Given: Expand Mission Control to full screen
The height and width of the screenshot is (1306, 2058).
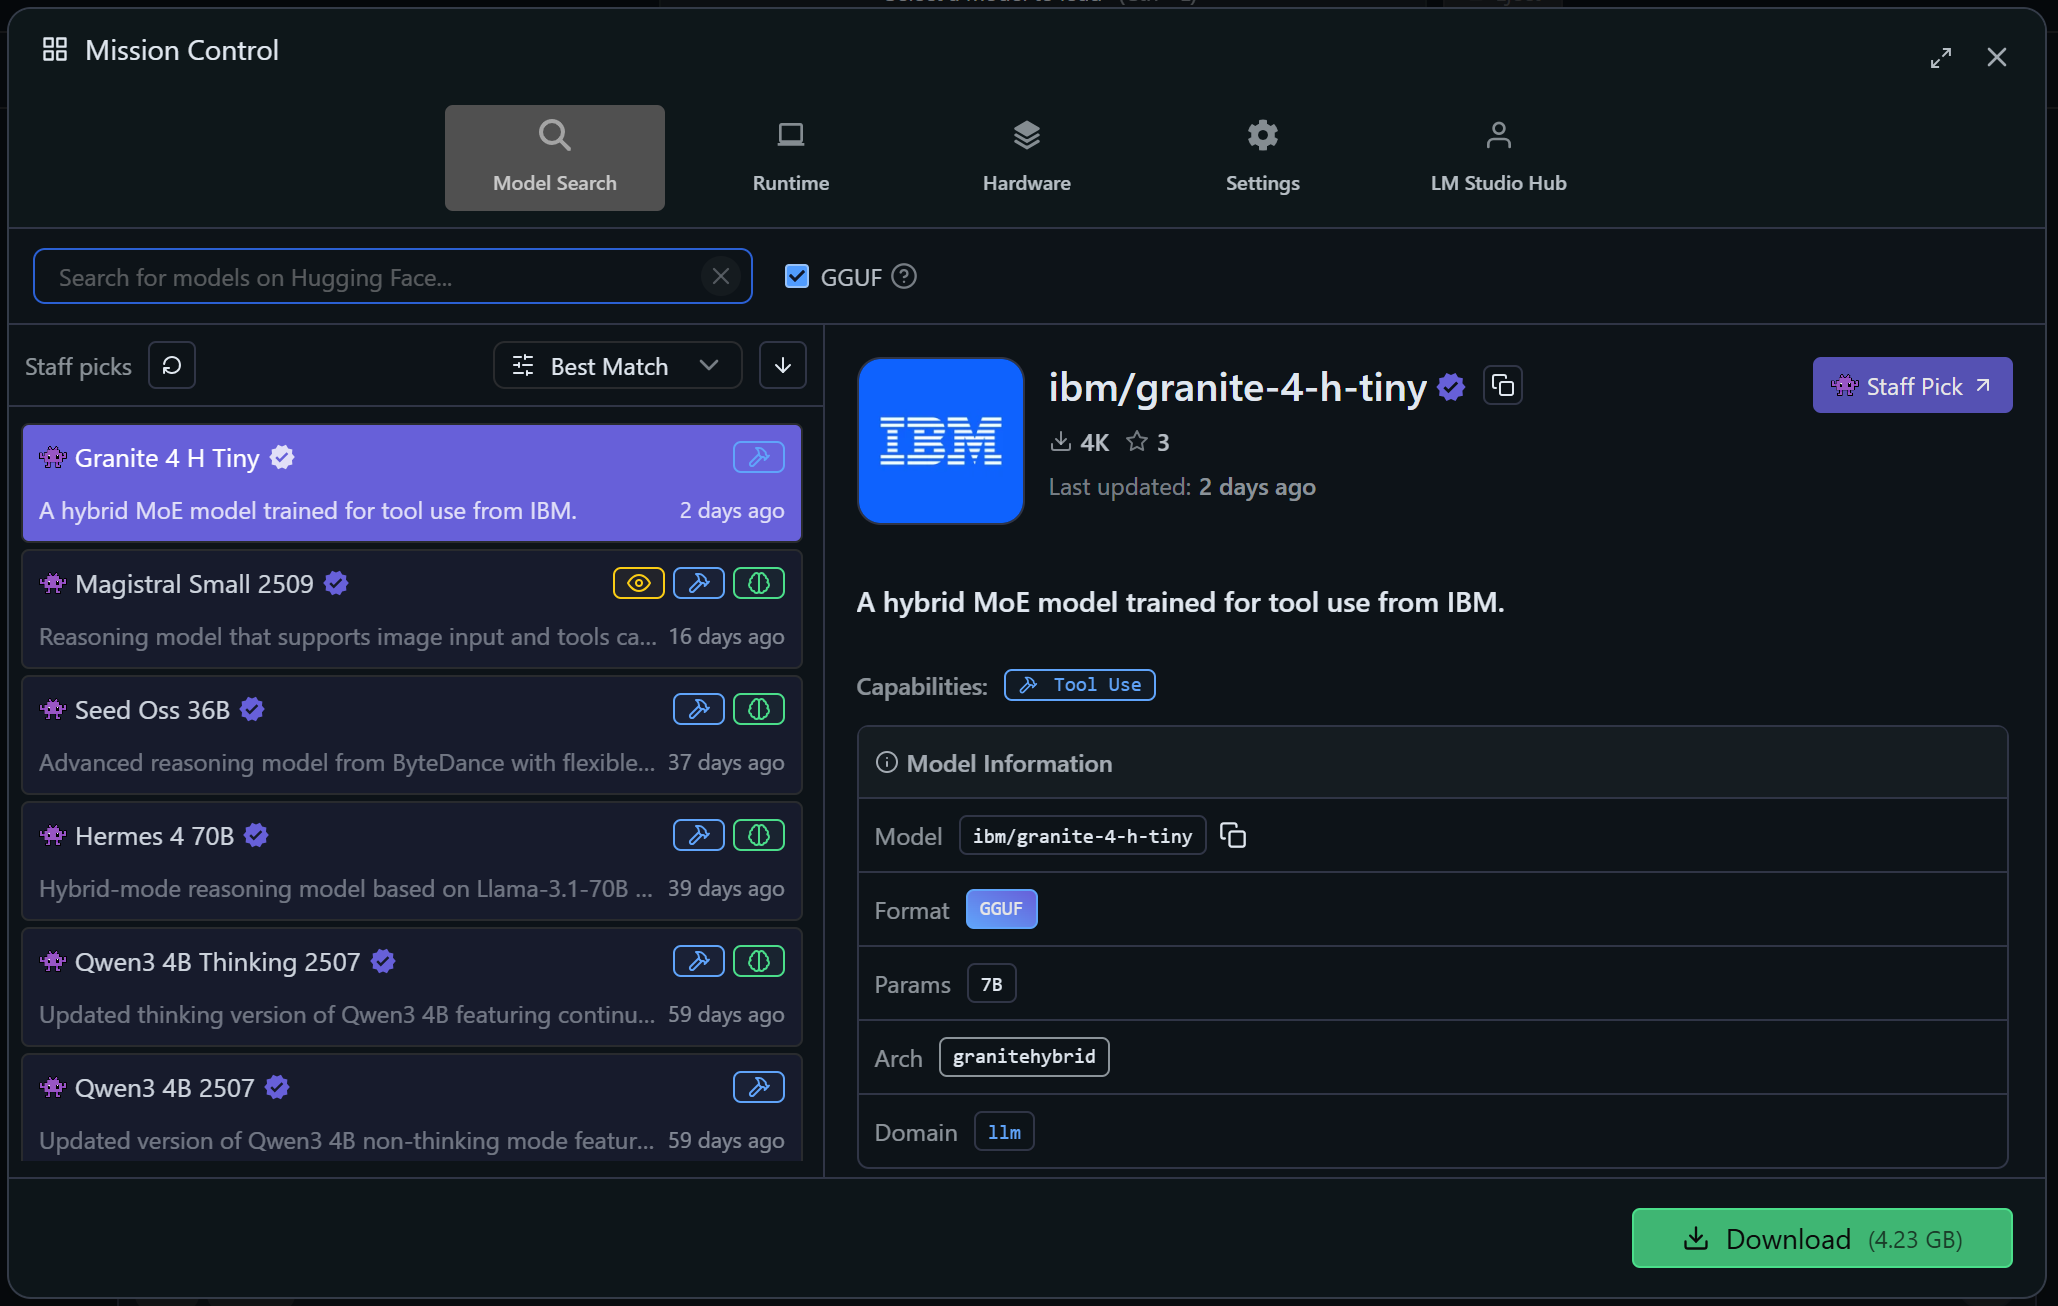Looking at the screenshot, I should (x=1941, y=57).
